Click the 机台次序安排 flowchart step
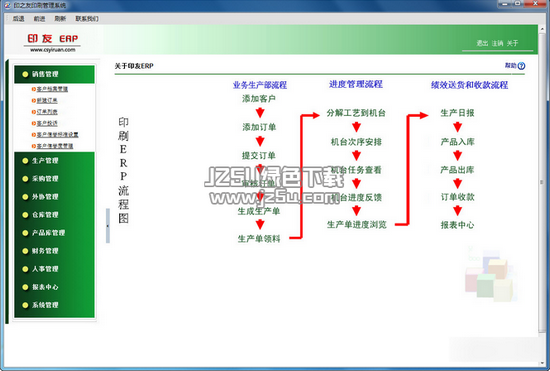This screenshot has width=550, height=371. 356,142
